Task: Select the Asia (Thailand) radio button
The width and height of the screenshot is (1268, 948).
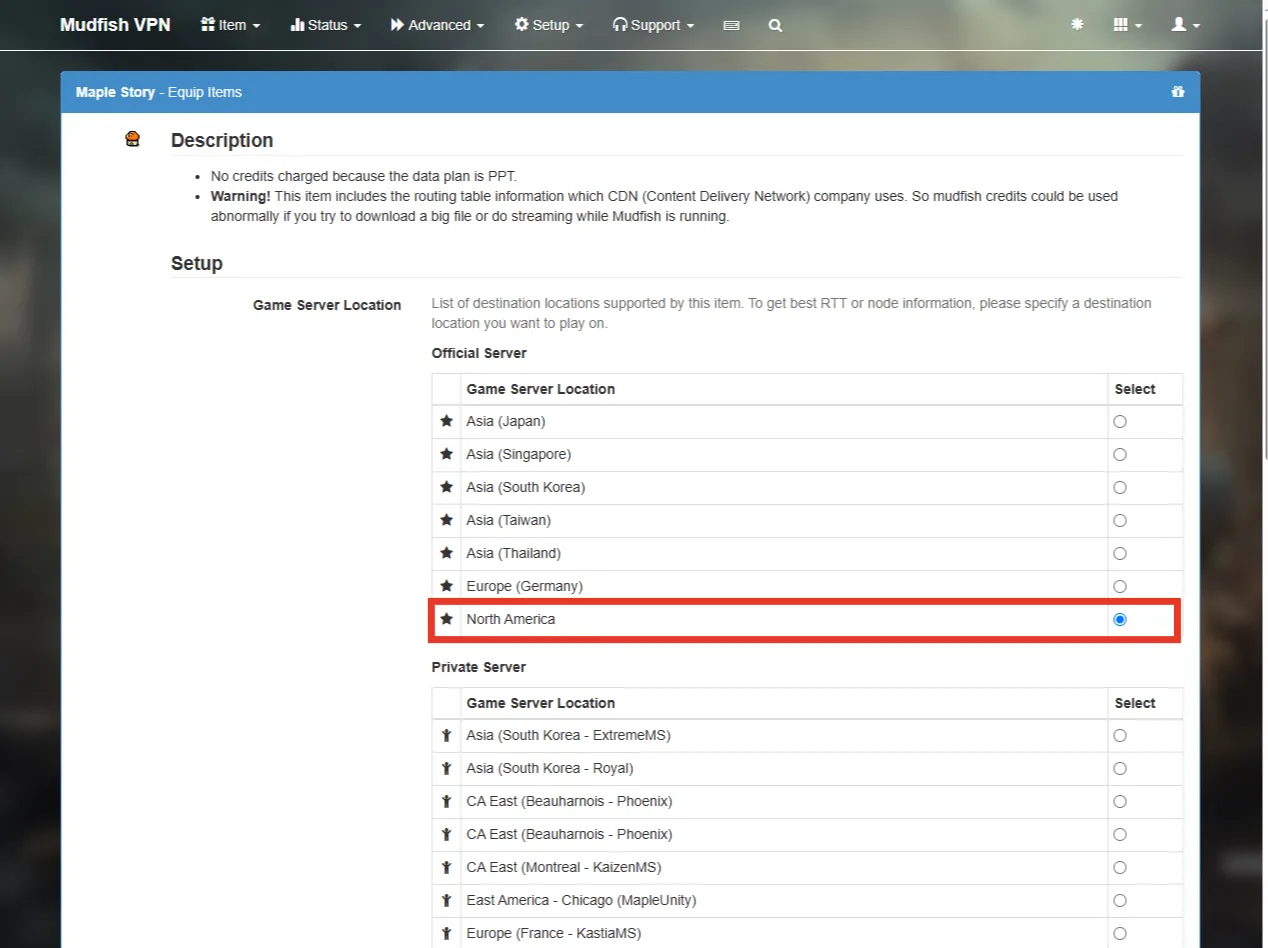Action: click(1120, 553)
